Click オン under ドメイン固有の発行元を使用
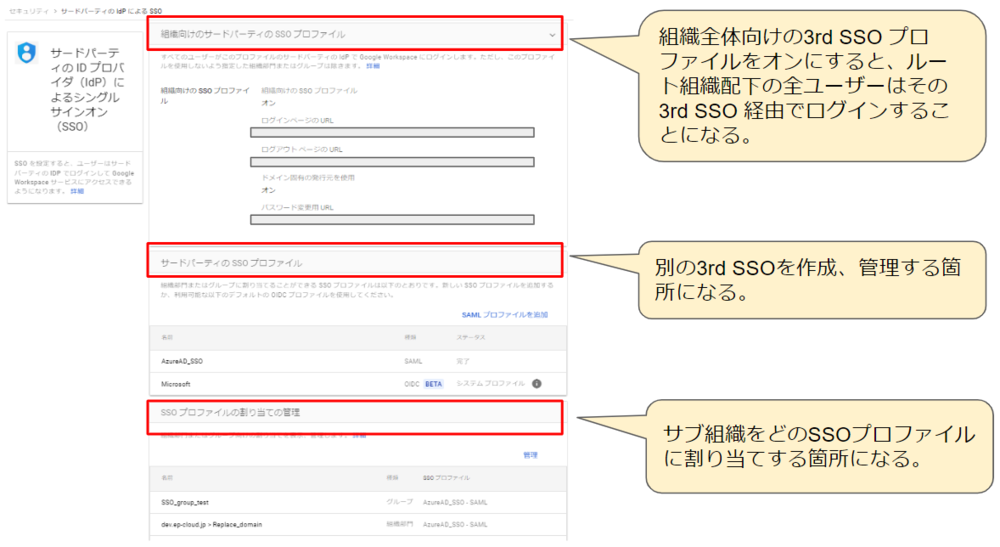This screenshot has height=547, width=1000. click(268, 190)
